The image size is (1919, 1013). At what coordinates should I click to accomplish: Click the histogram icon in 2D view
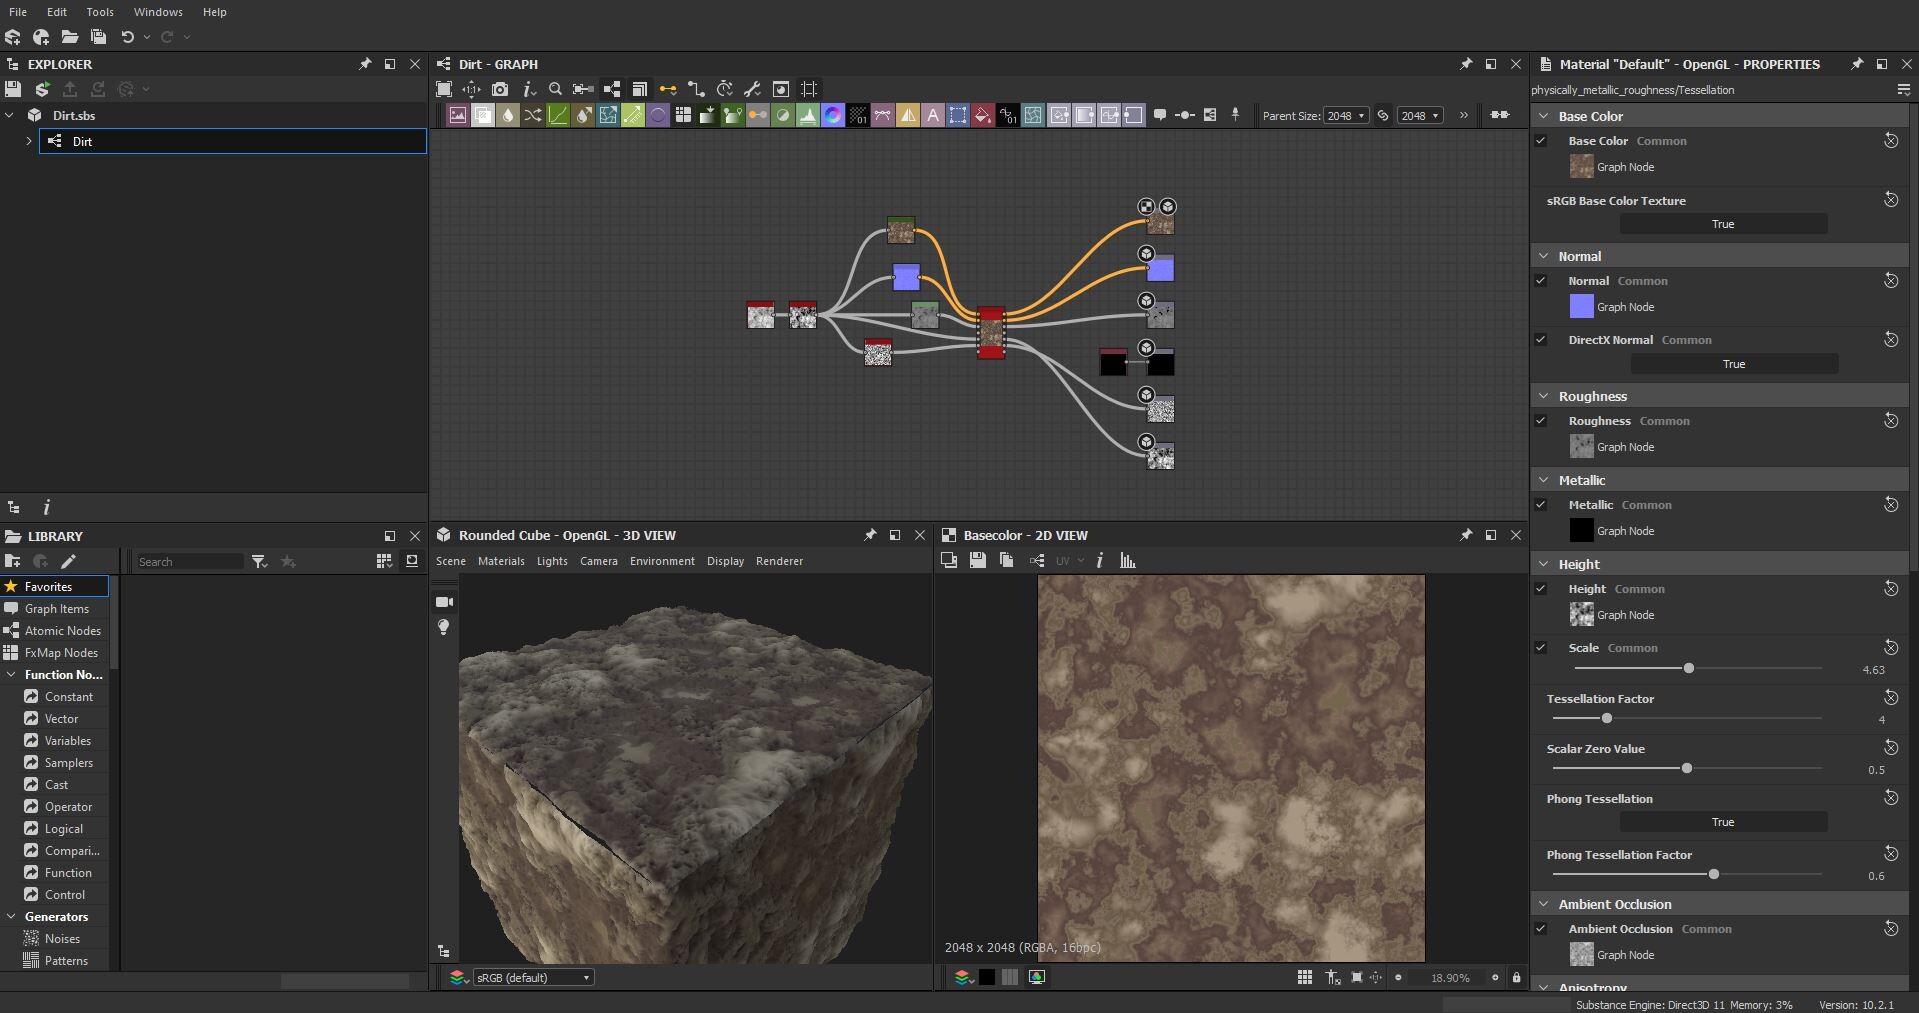[1128, 561]
